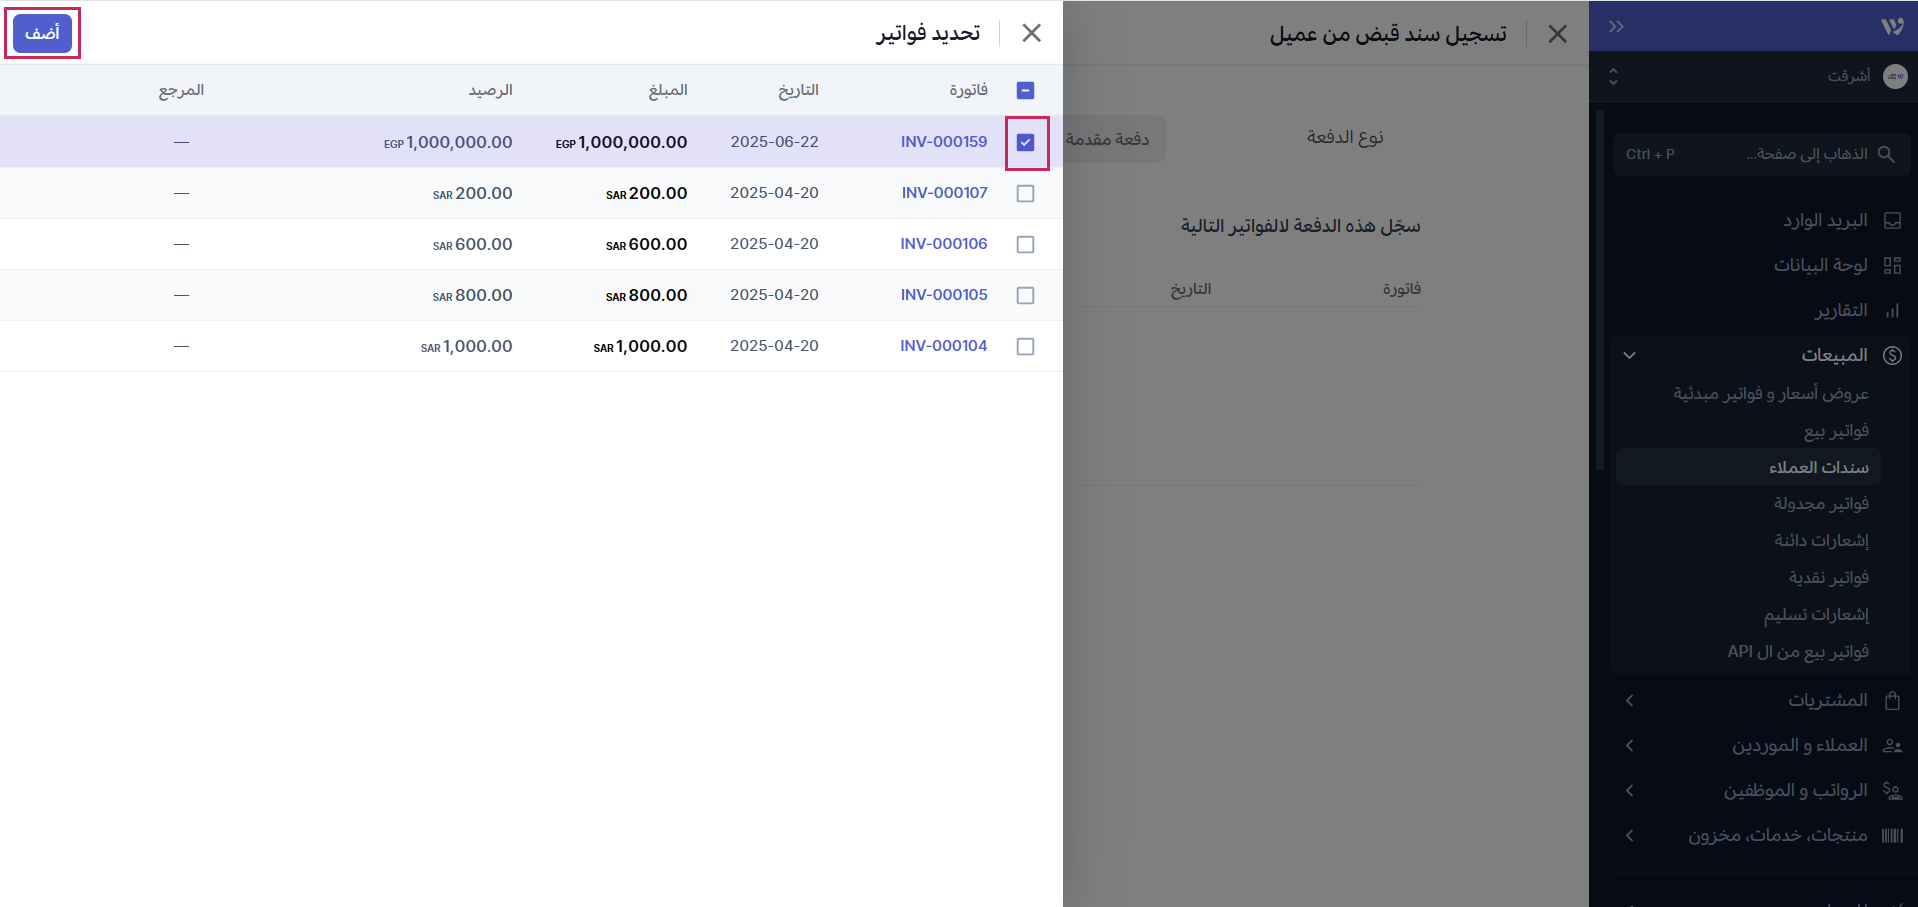Image resolution: width=1918 pixels, height=907 pixels.
Task: Expand the العملاء و الموردين section
Action: pos(1629,745)
